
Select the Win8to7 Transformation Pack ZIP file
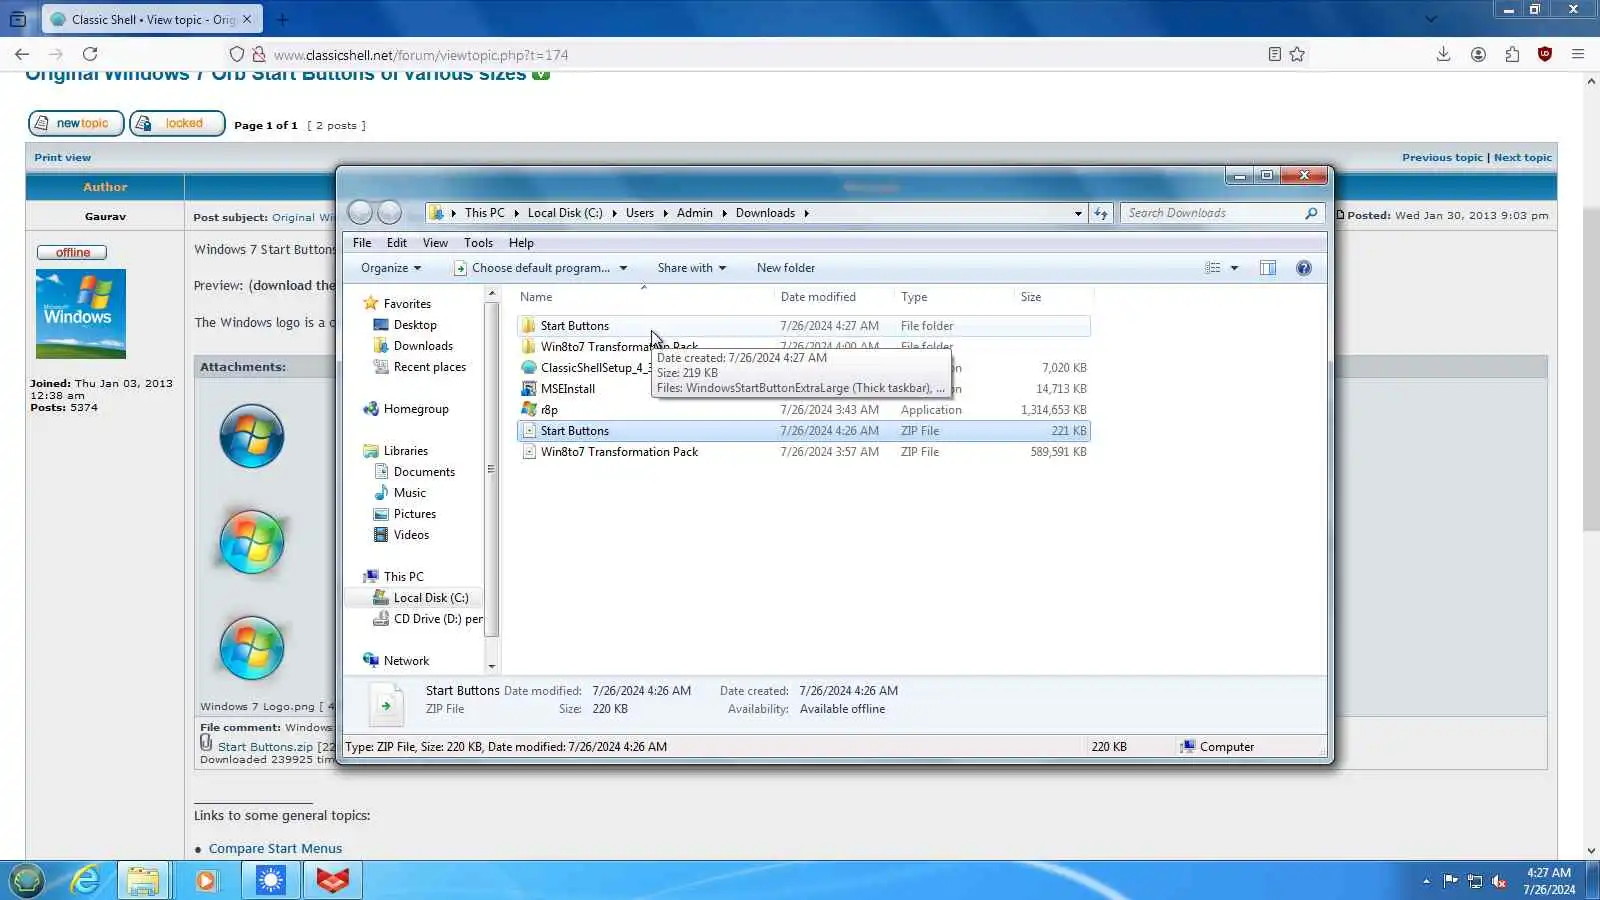coord(804,452)
